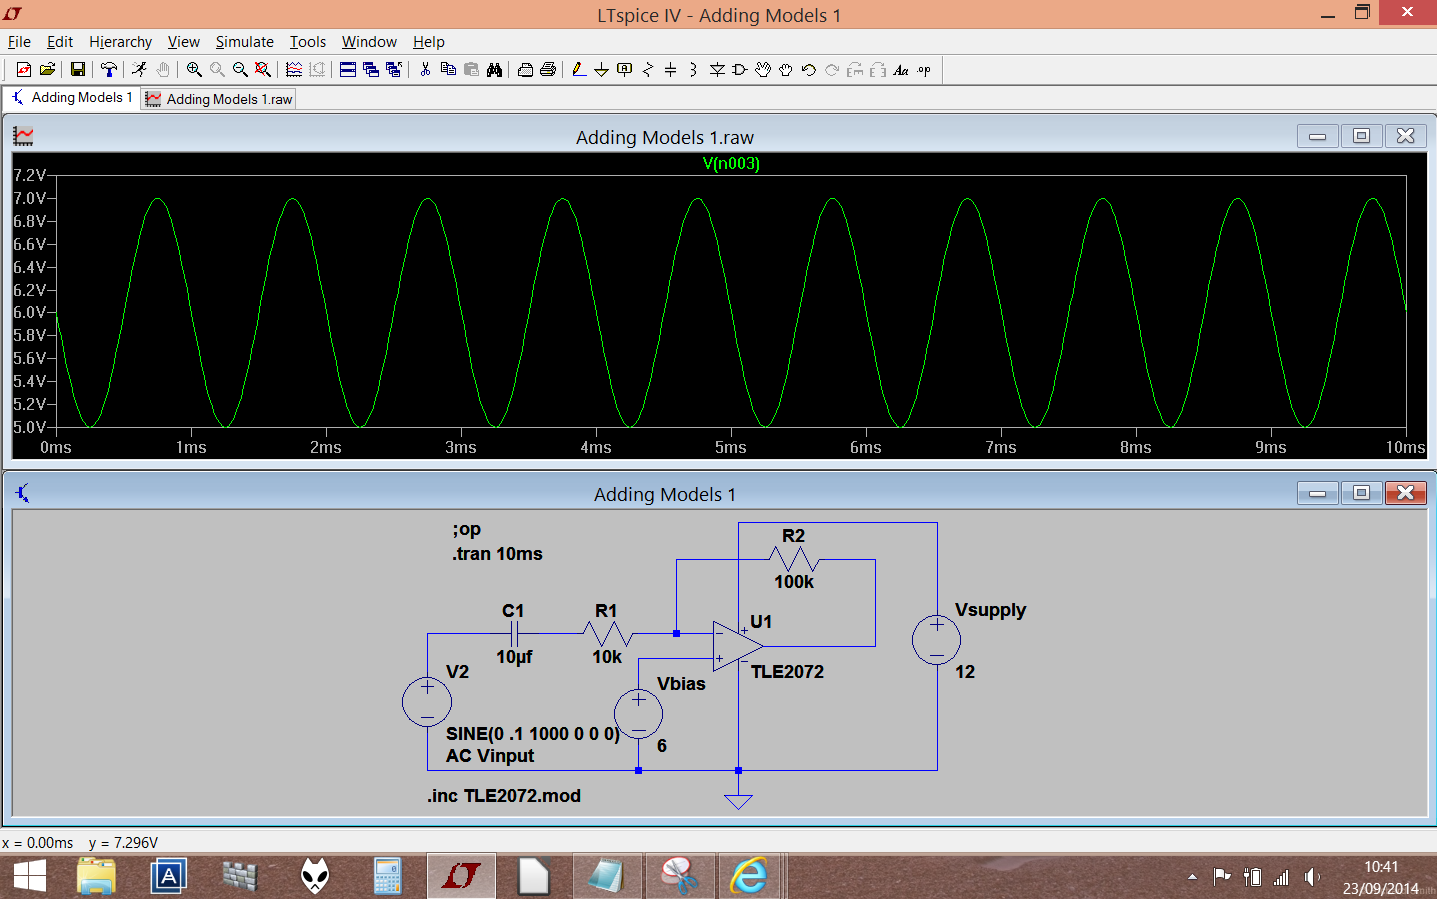
Task: Place a Ground symbol via the toolbar
Action: click(x=601, y=69)
